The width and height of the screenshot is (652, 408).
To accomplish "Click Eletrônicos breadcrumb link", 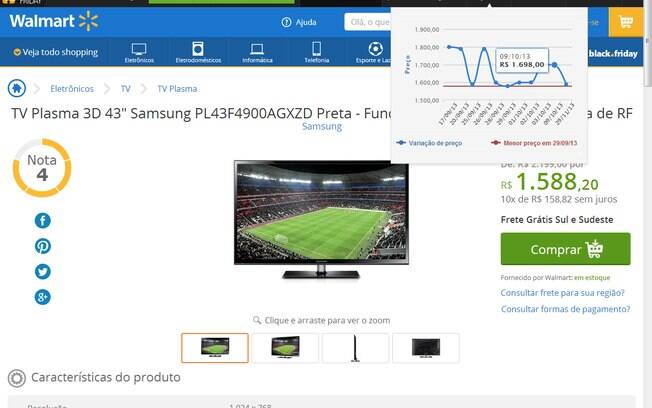I will tap(72, 89).
